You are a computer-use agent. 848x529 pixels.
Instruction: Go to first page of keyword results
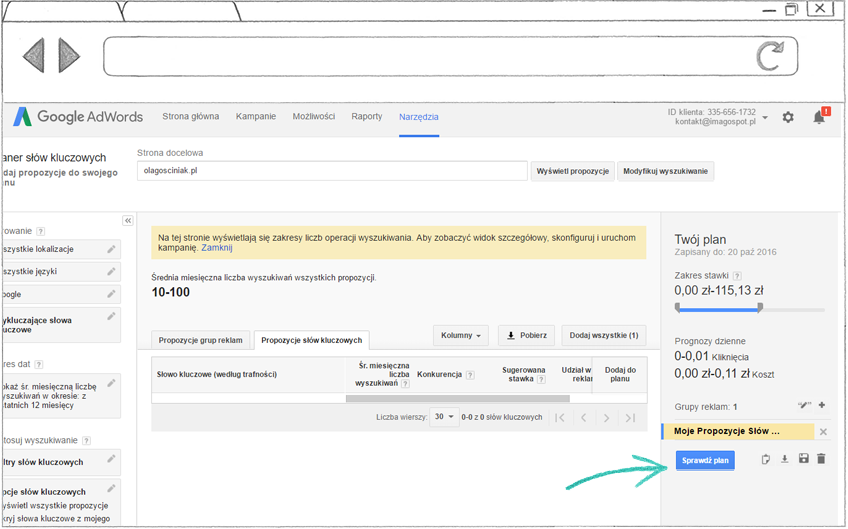[x=560, y=418]
